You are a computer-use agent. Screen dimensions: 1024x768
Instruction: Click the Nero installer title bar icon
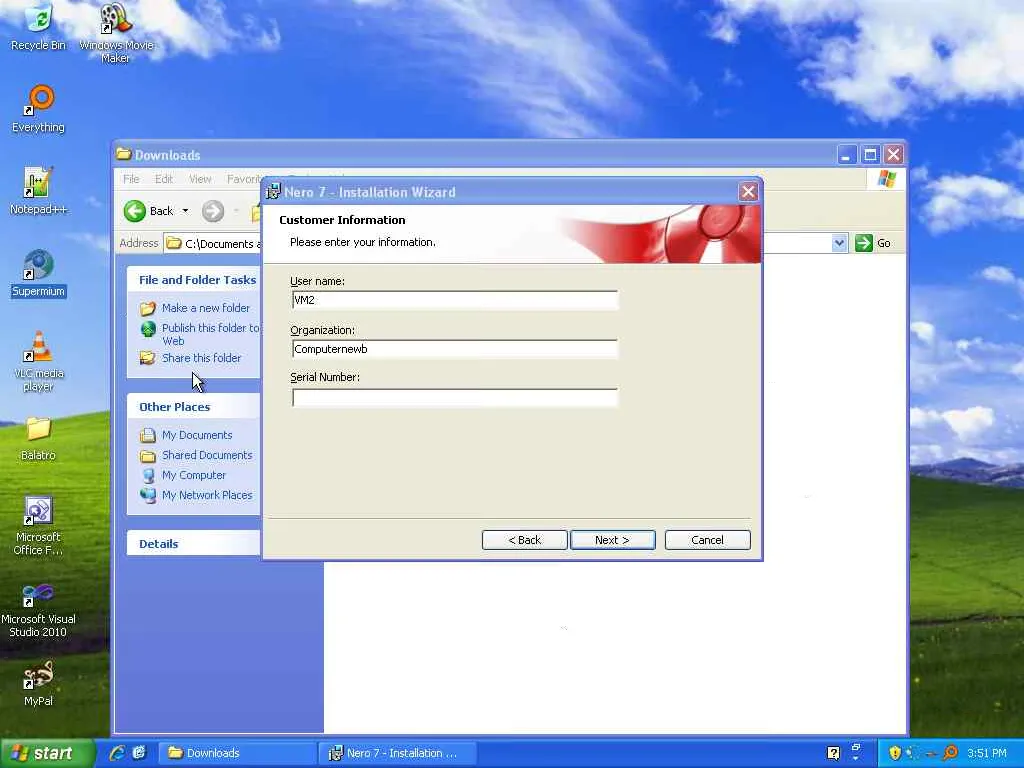(273, 192)
